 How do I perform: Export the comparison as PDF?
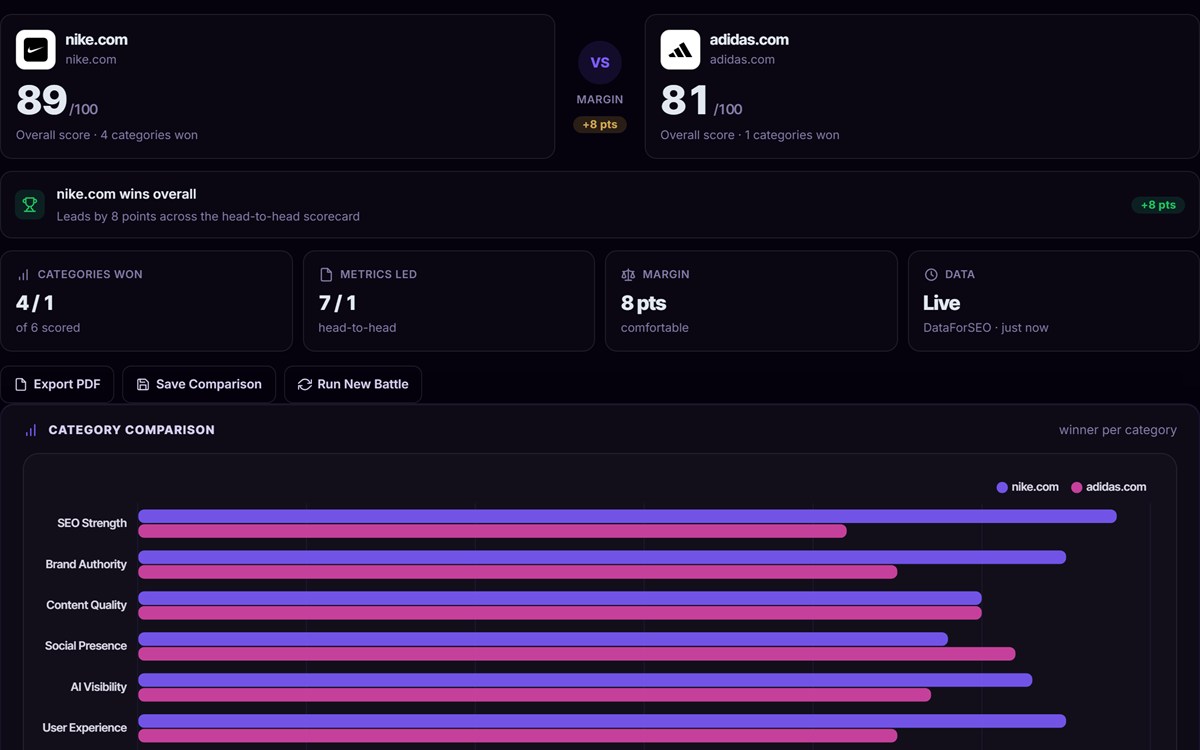point(57,384)
